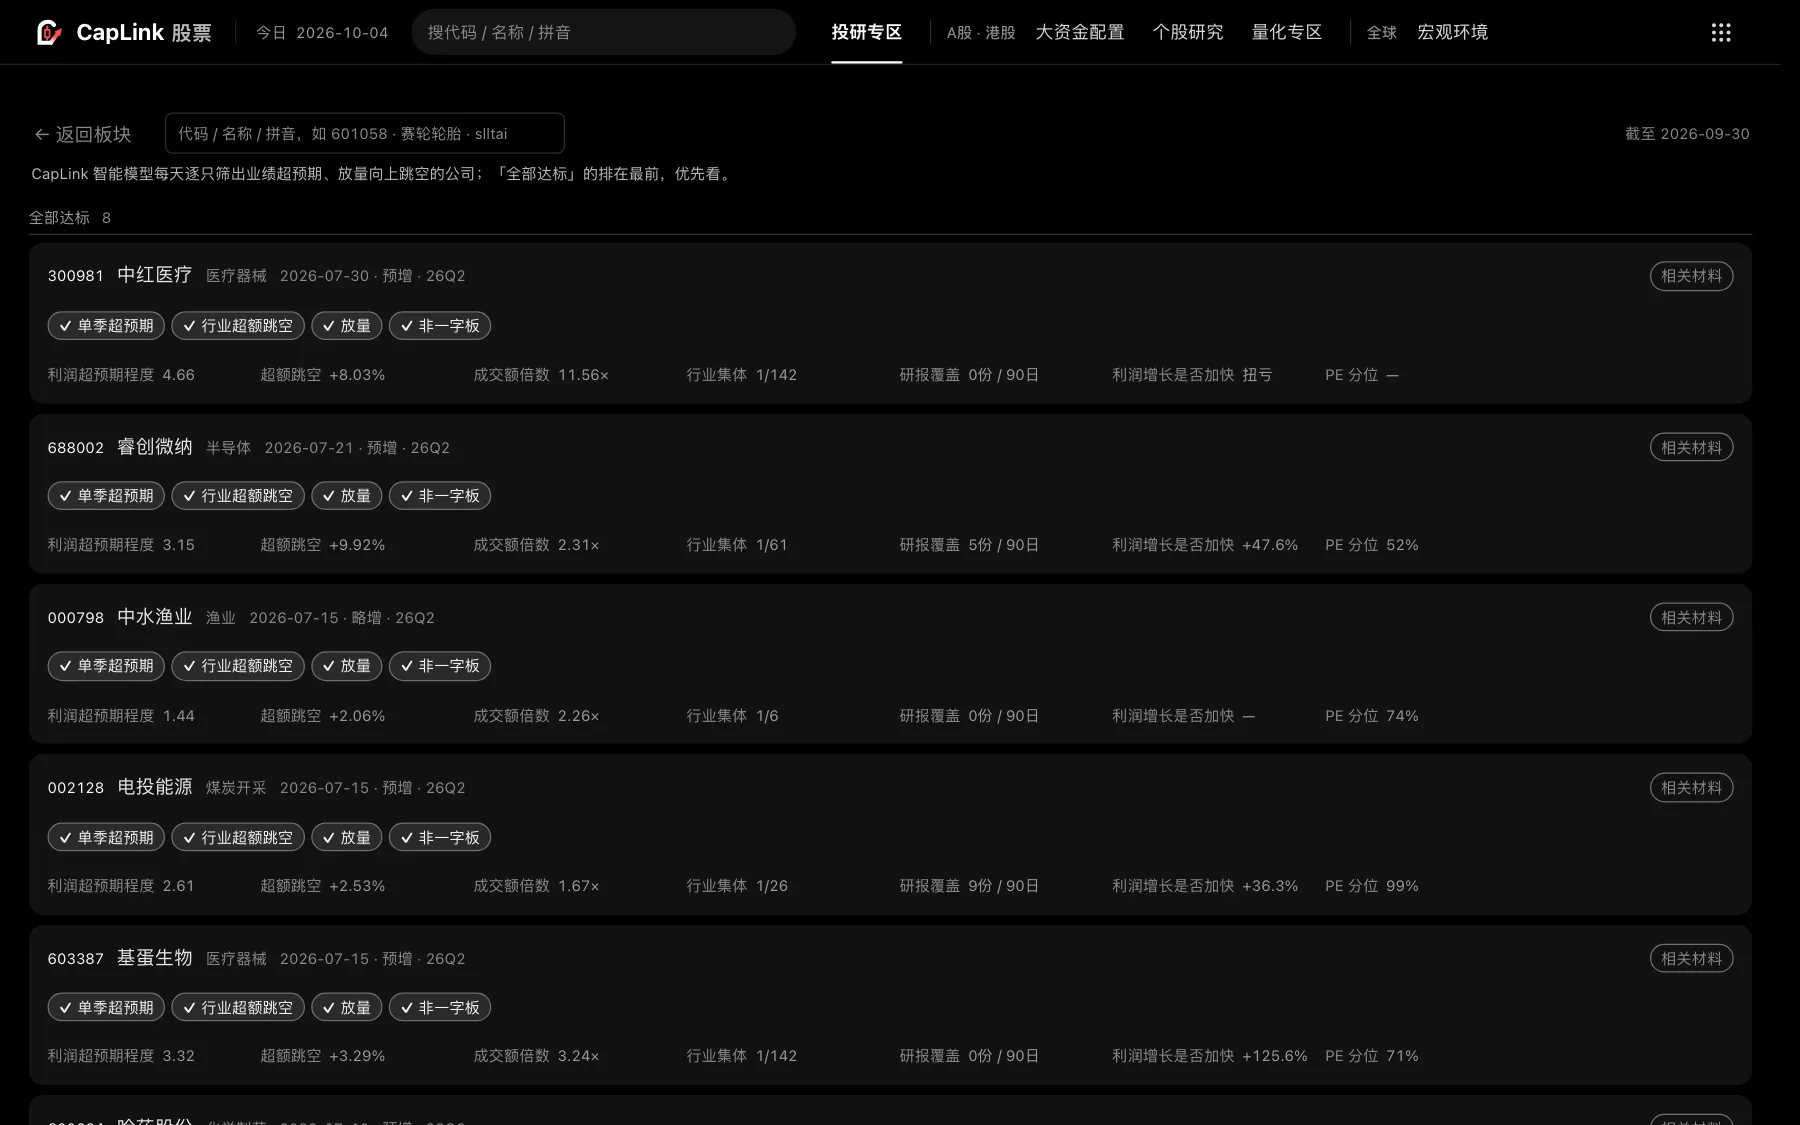
Task: Click the stock code 300981
Action: pos(76,276)
